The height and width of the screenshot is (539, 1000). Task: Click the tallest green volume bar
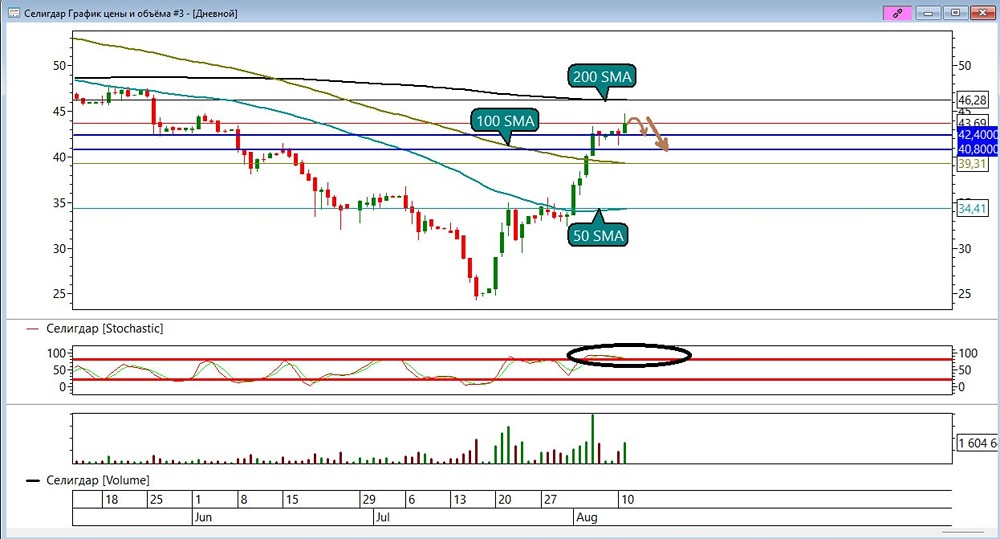coord(592,439)
